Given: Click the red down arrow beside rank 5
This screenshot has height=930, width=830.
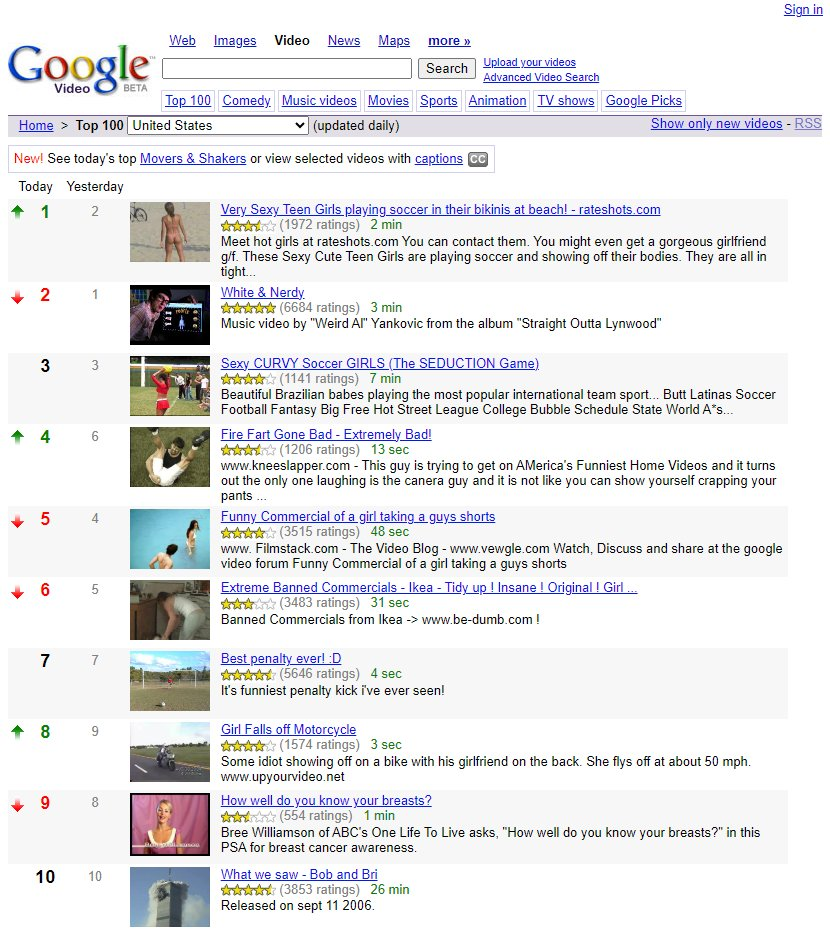Looking at the screenshot, I should (18, 521).
